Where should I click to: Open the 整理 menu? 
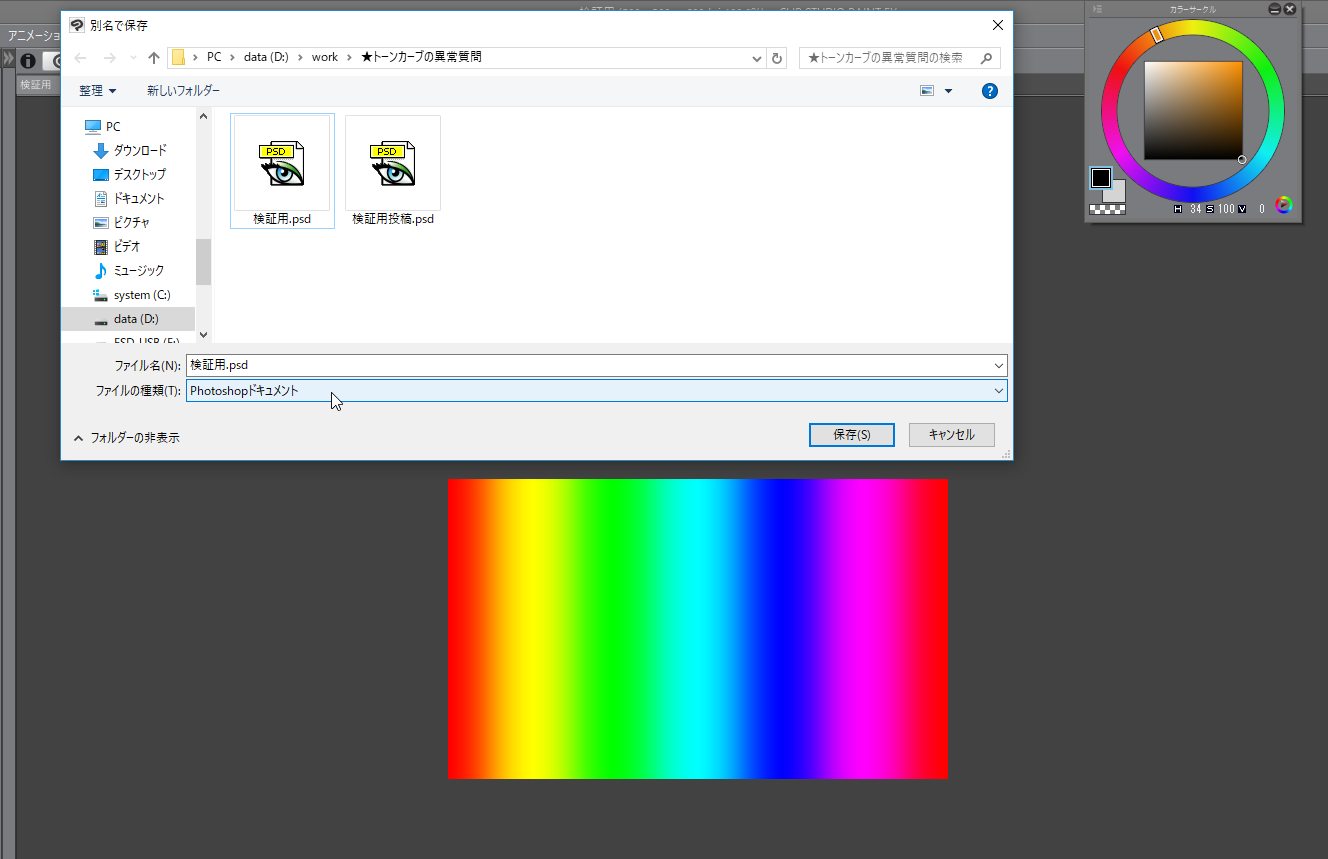coord(97,91)
